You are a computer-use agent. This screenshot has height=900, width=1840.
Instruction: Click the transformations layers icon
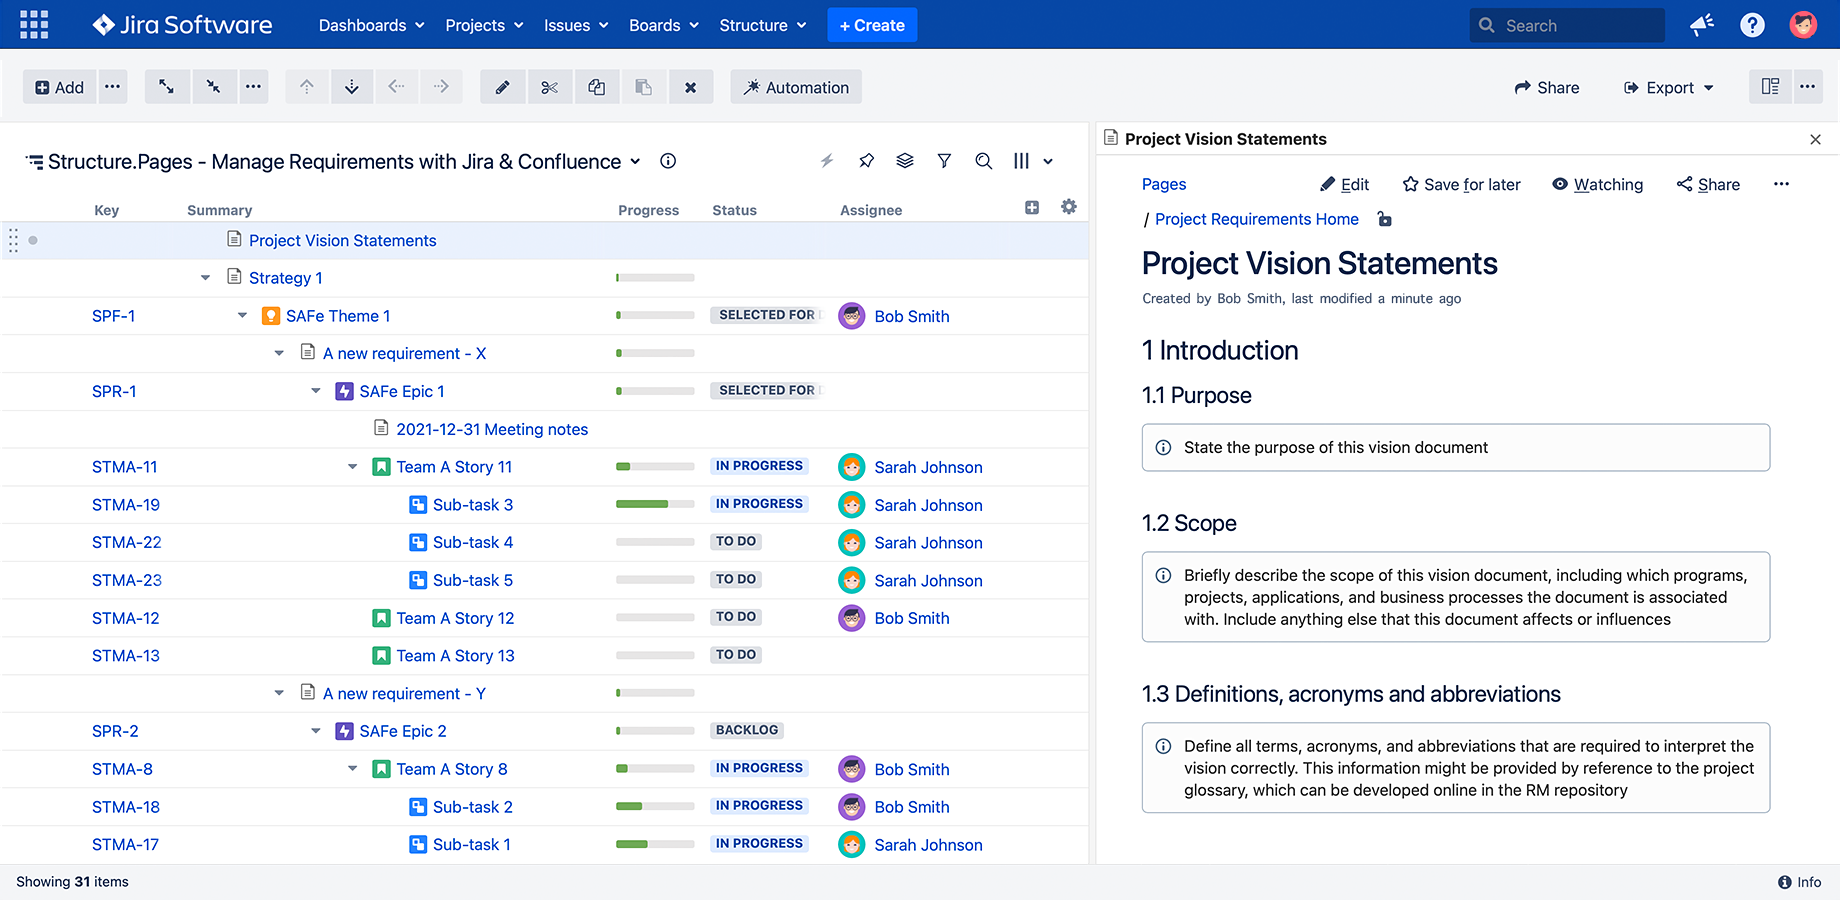click(905, 161)
